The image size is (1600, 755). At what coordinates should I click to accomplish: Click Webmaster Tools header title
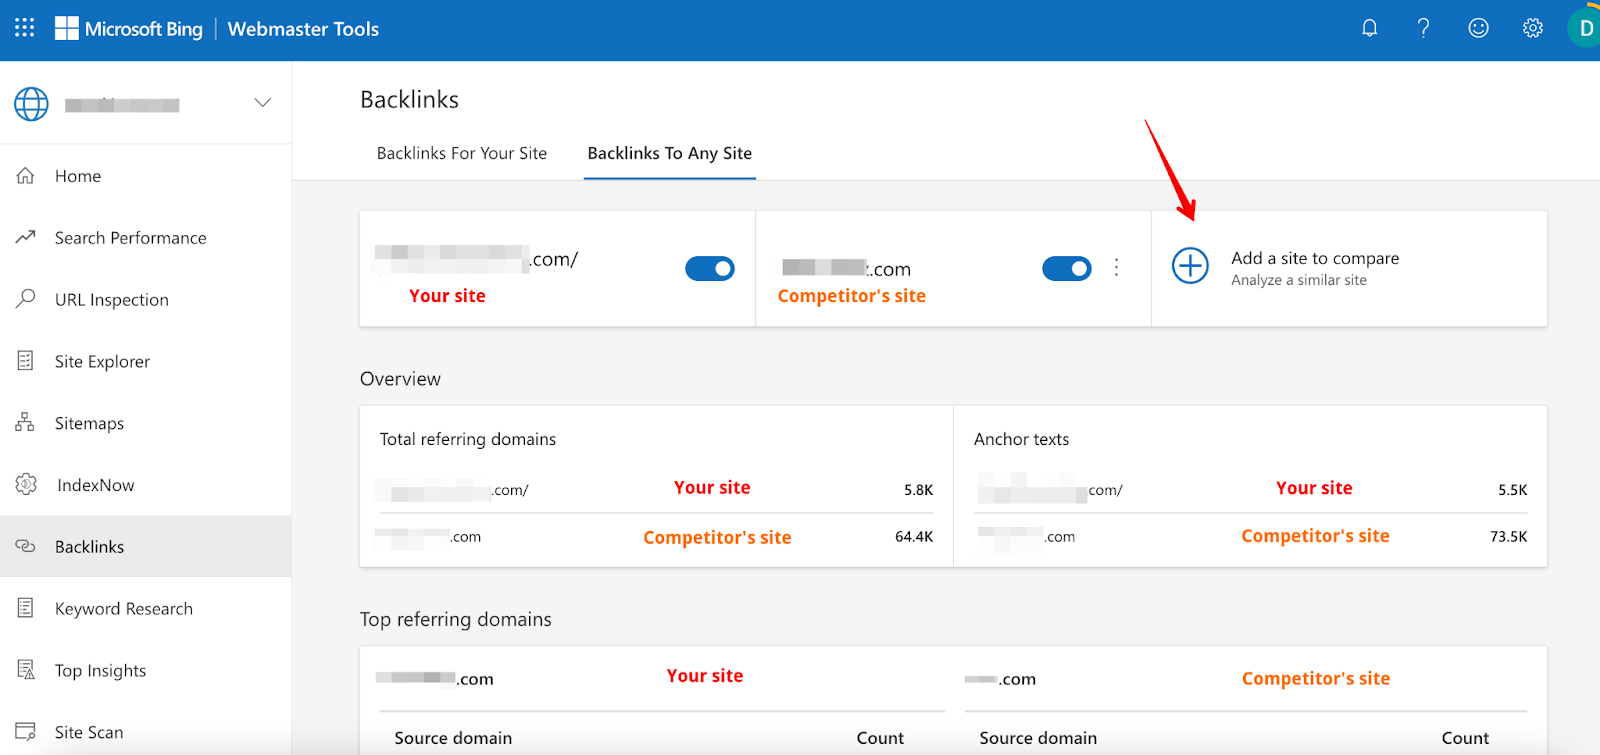(x=303, y=29)
